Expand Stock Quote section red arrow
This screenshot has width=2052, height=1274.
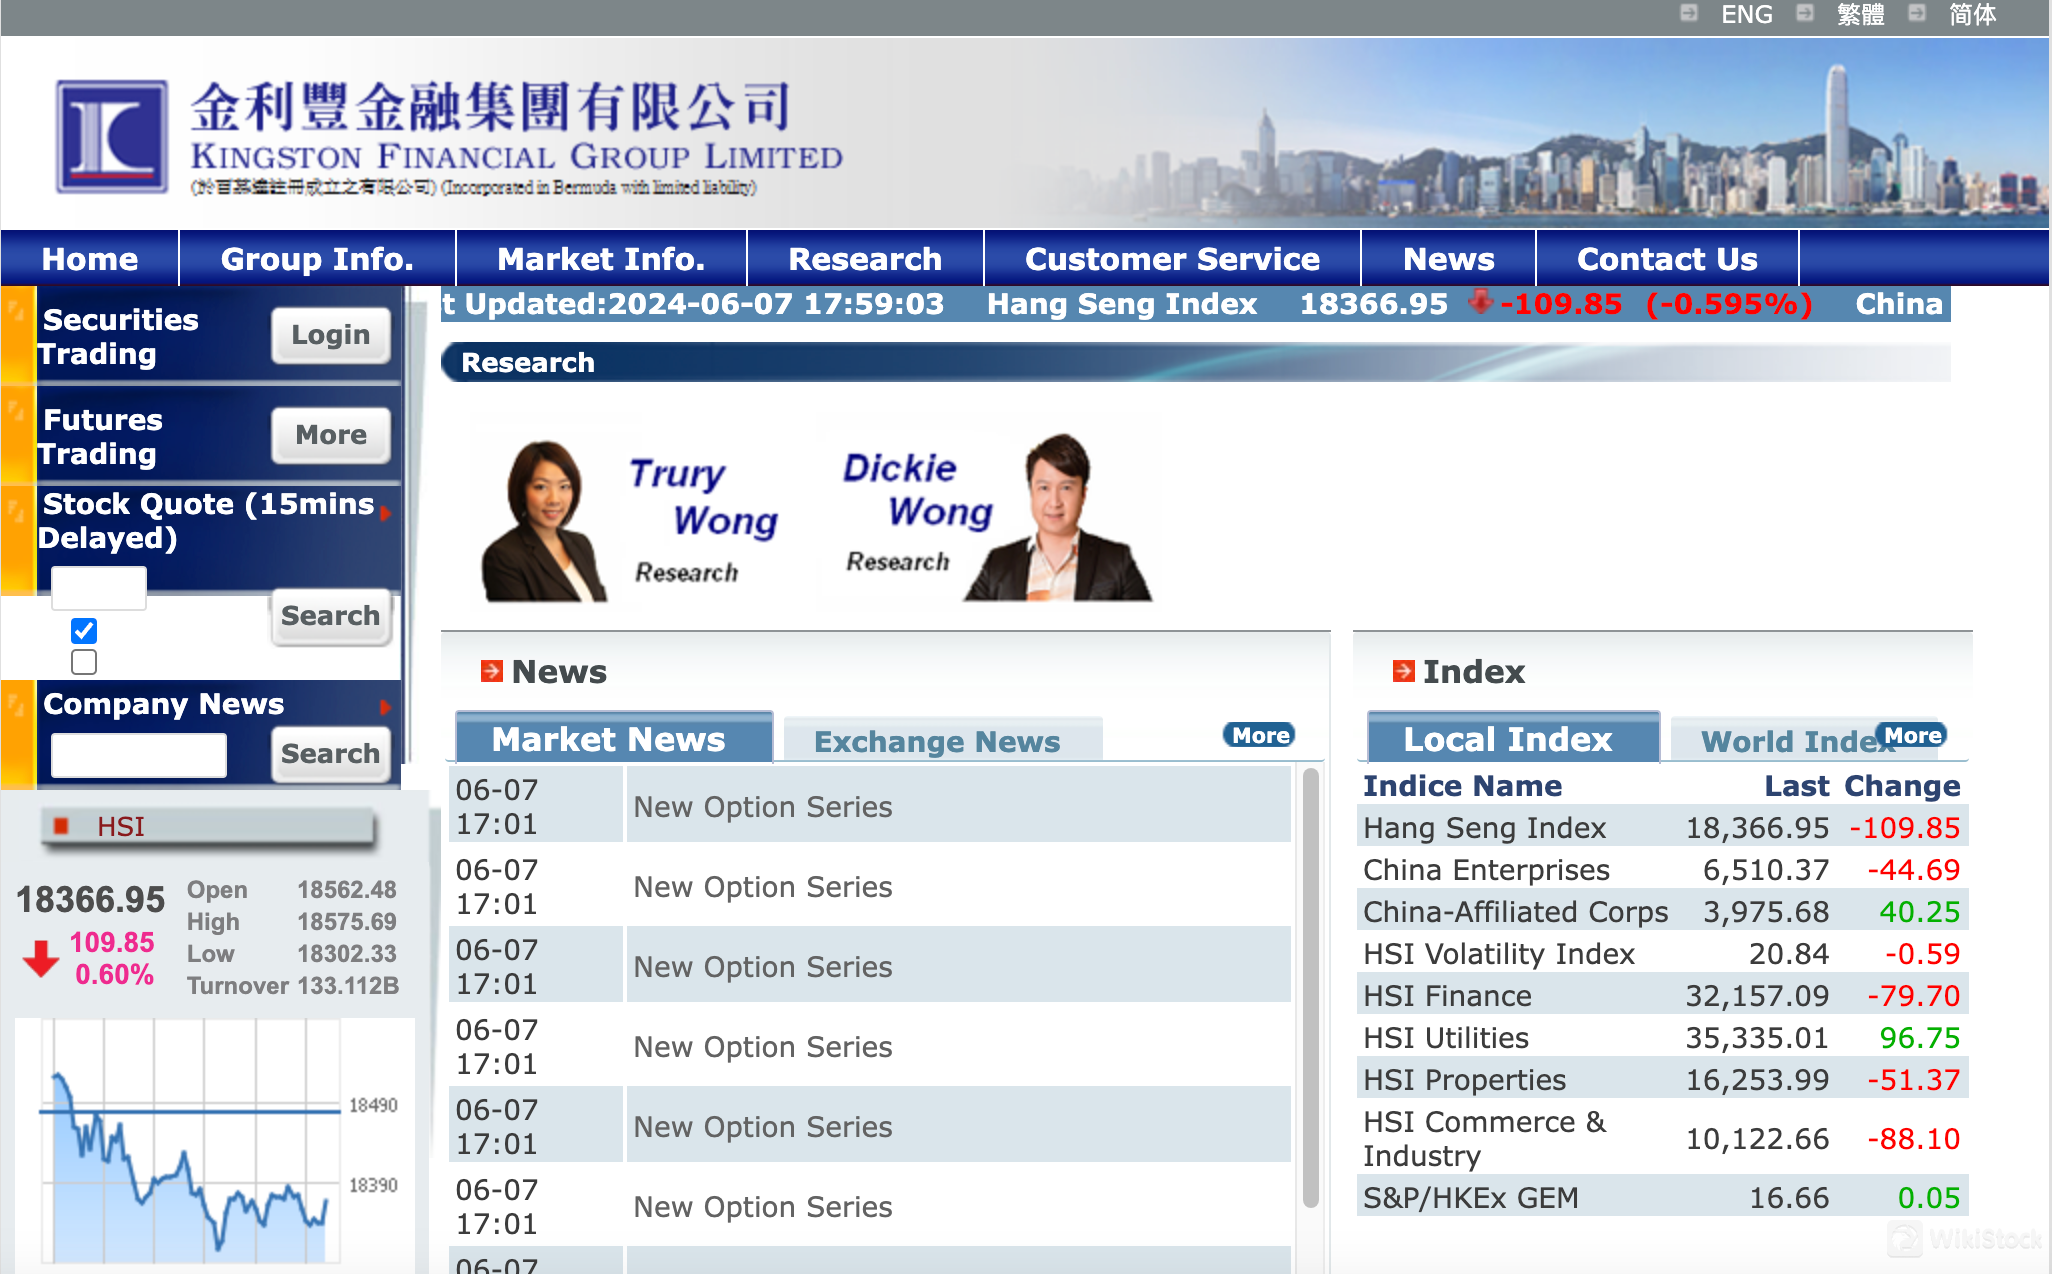pos(385,513)
